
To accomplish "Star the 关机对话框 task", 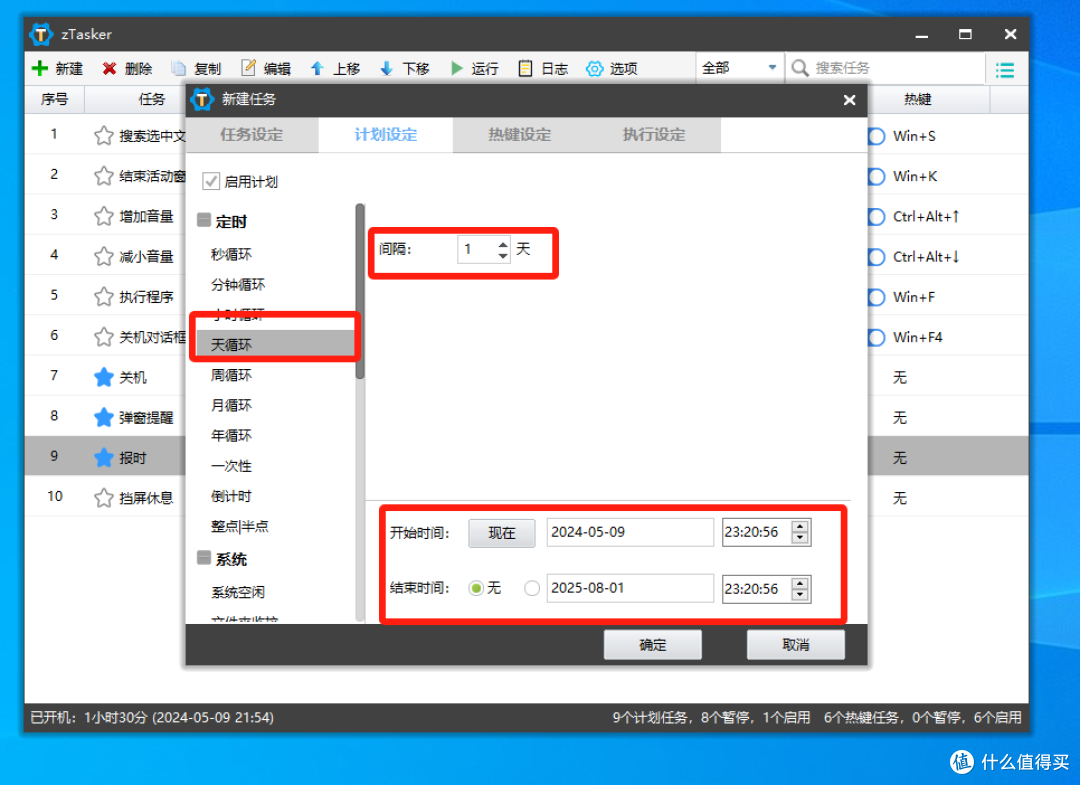I will tap(103, 337).
